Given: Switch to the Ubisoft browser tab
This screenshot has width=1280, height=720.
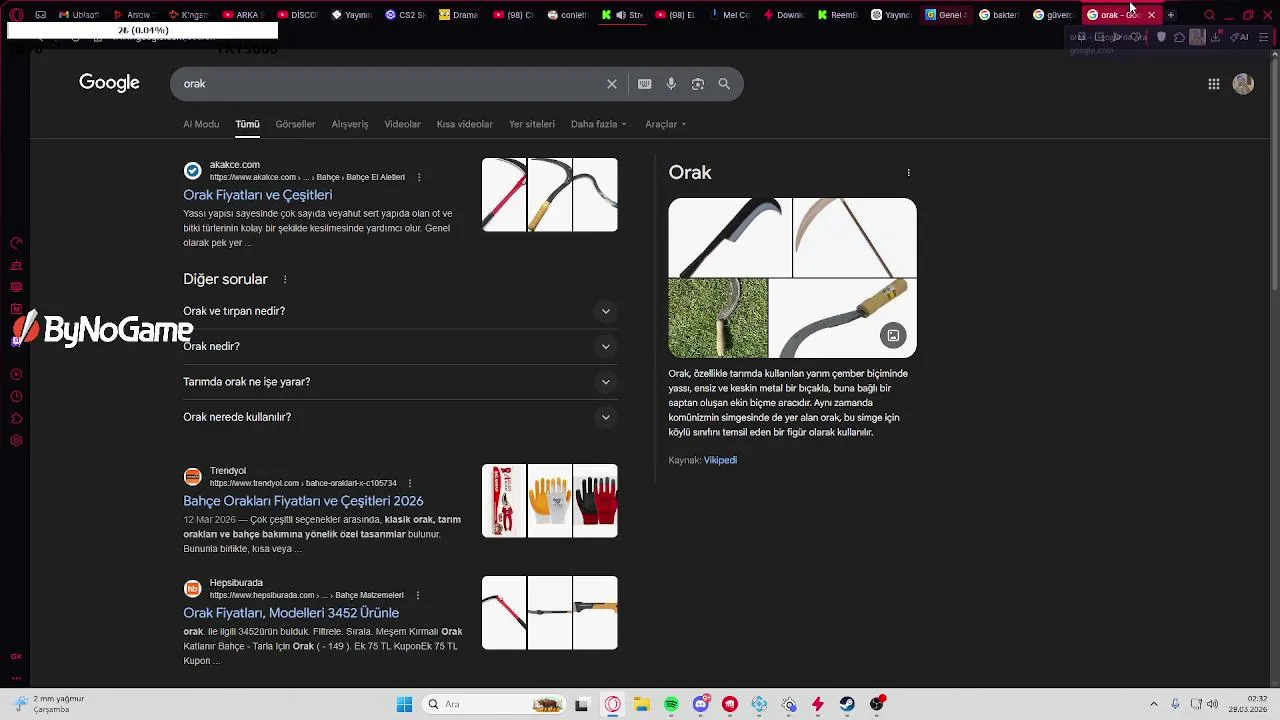Looking at the screenshot, I should click(80, 15).
